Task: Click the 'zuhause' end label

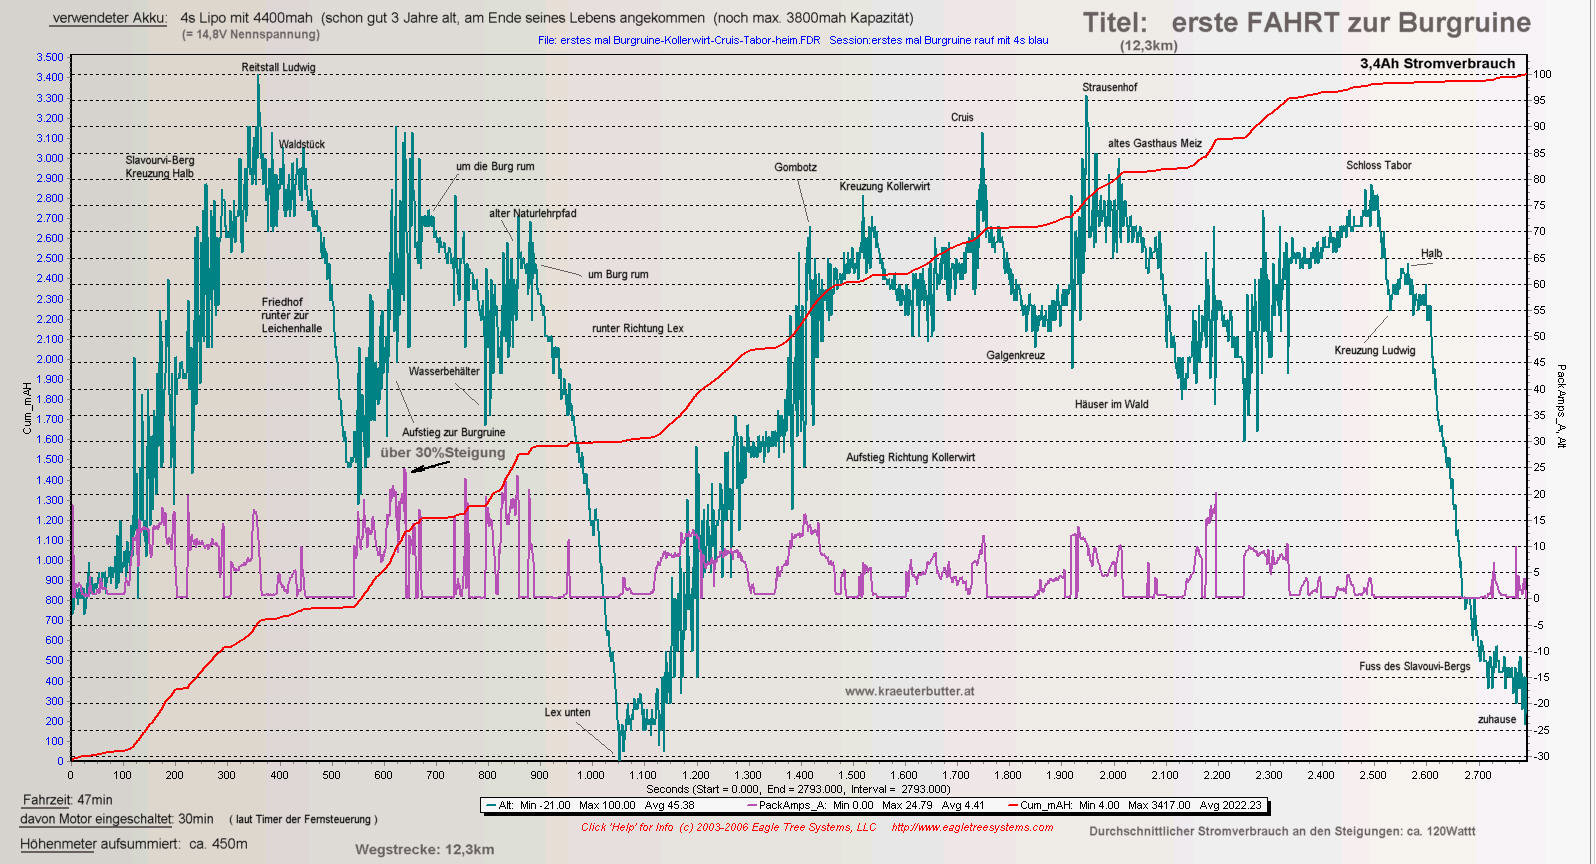Action: pos(1496,719)
